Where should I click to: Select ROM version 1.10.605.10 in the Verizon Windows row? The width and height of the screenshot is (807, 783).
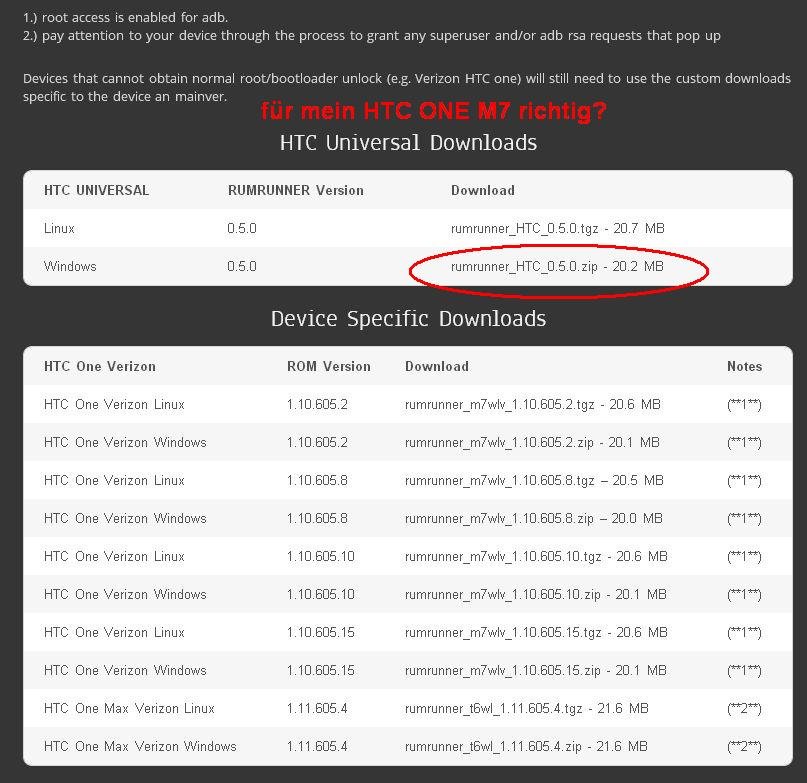[321, 595]
